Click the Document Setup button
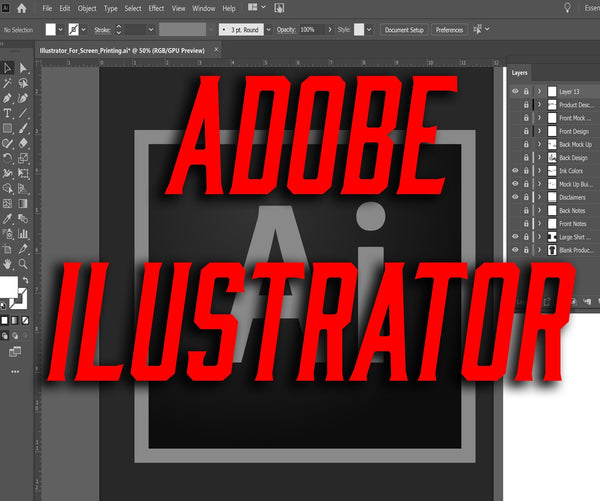600x501 pixels. point(404,30)
